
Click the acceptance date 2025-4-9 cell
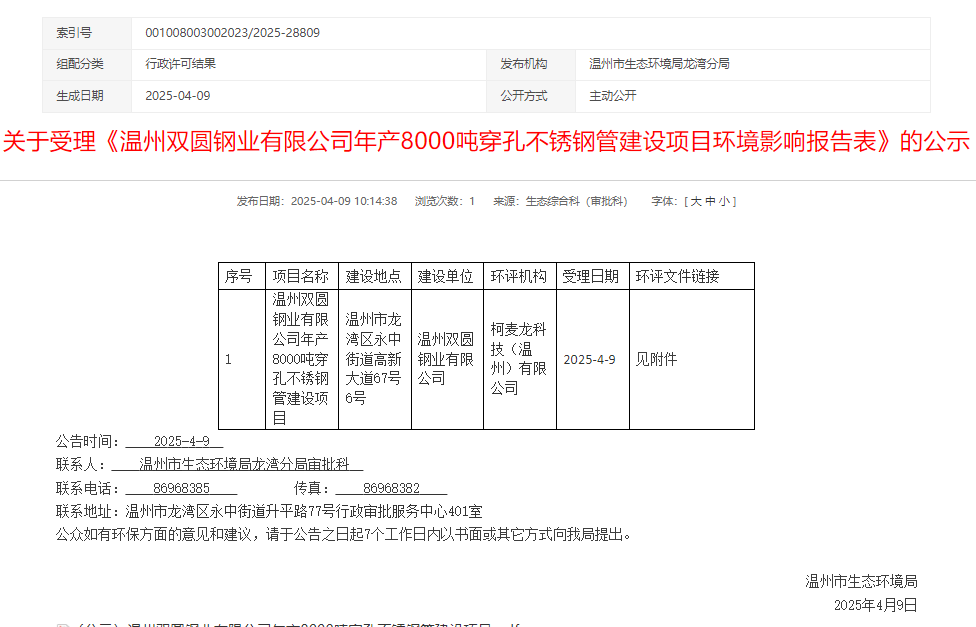(589, 359)
